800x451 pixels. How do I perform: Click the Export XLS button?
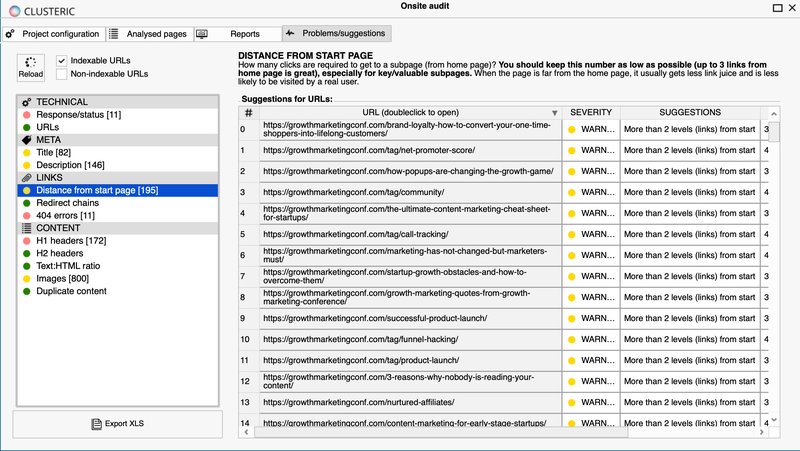click(x=117, y=424)
